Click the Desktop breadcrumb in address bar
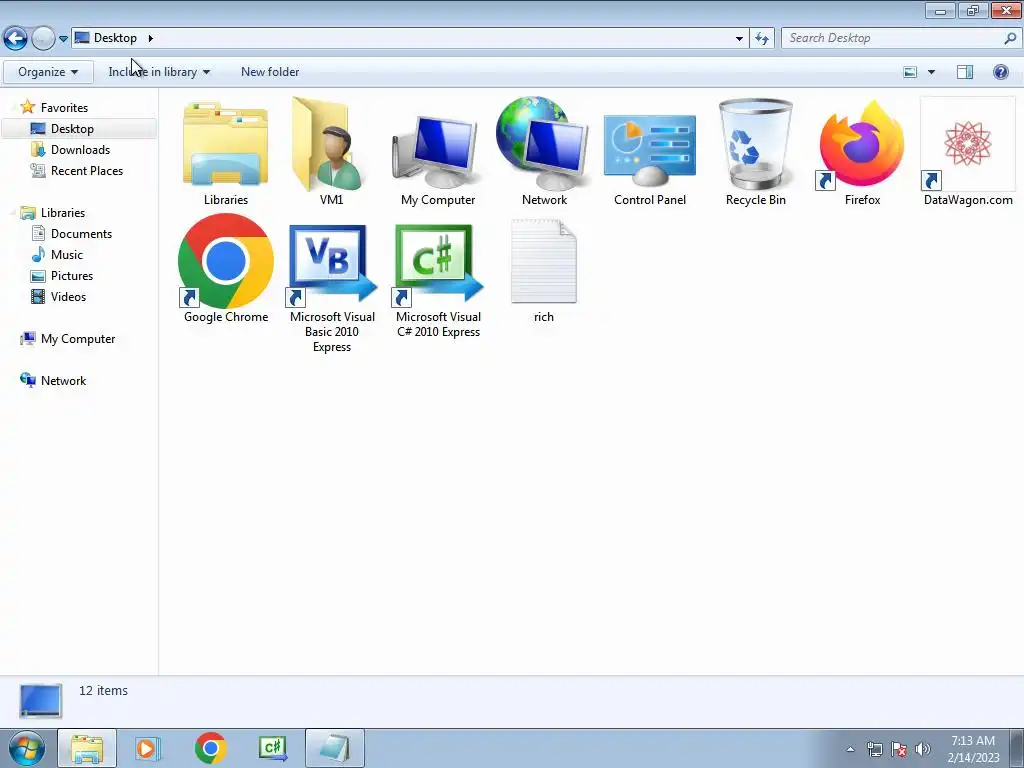Viewport: 1024px width, 768px height. coord(115,38)
